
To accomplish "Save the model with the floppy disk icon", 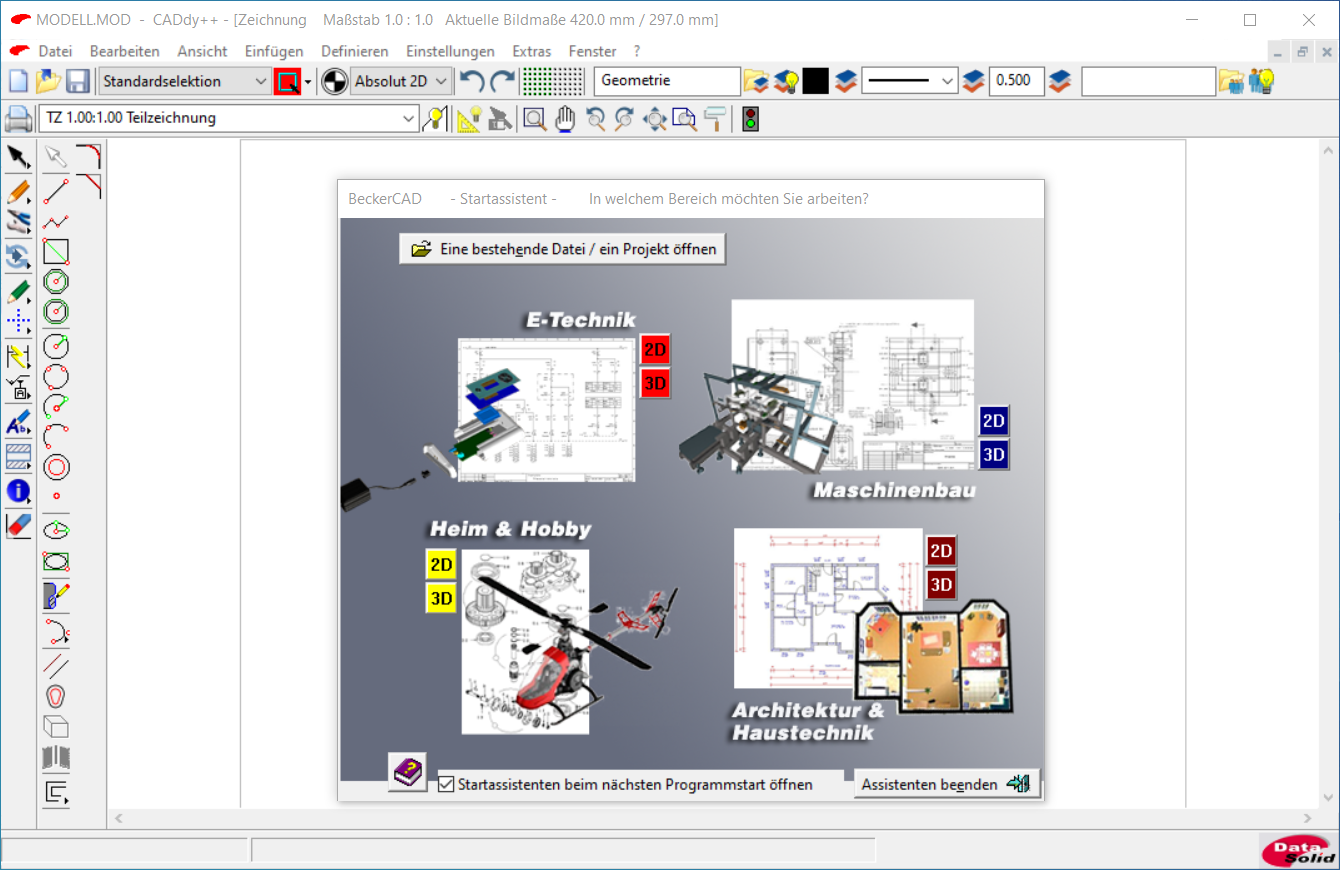I will 78,81.
